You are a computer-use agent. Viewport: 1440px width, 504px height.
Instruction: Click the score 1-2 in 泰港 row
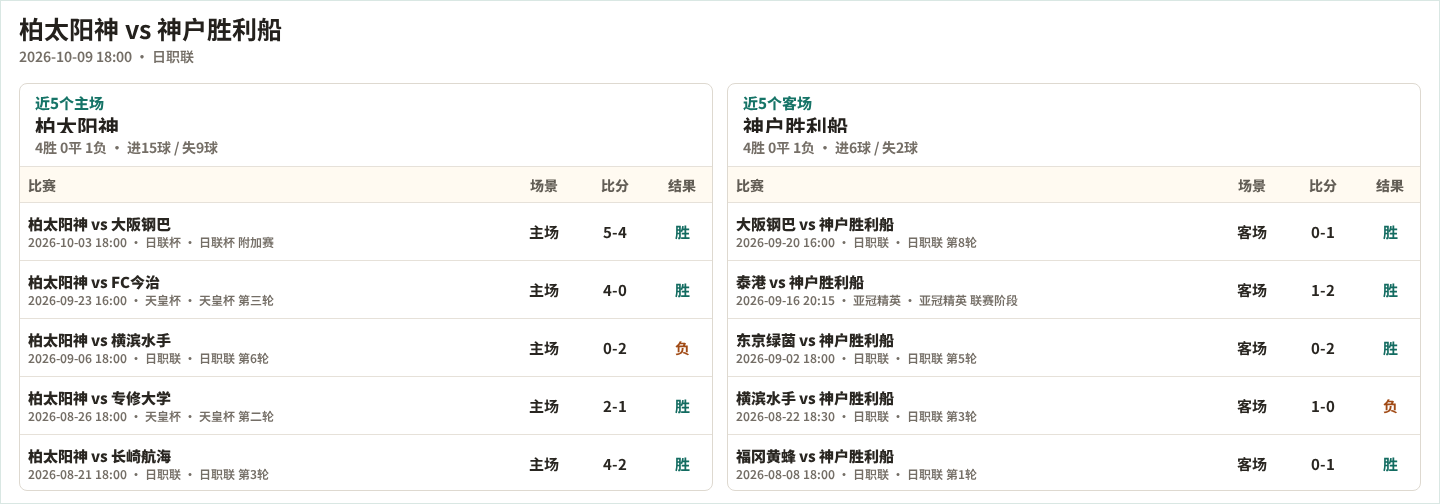1323,290
